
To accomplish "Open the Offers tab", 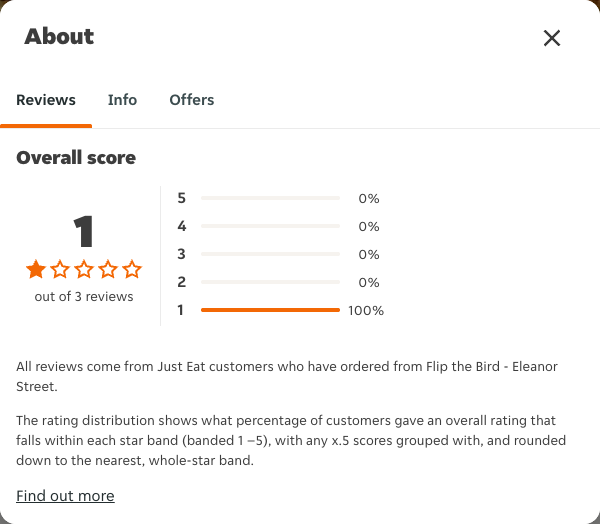I will [192, 100].
